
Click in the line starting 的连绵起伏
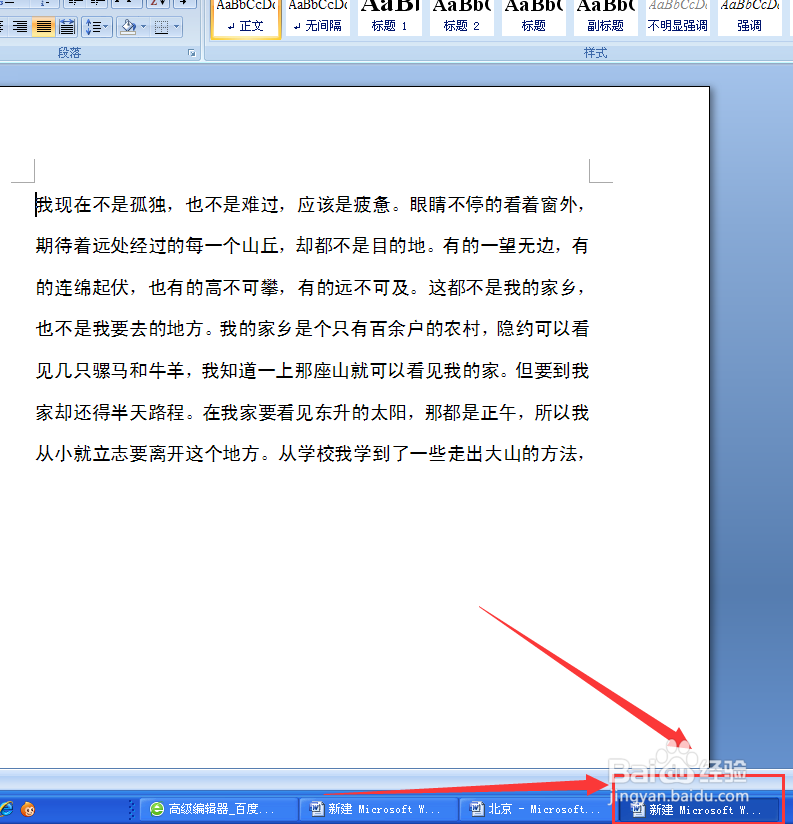pyautogui.click(x=310, y=287)
